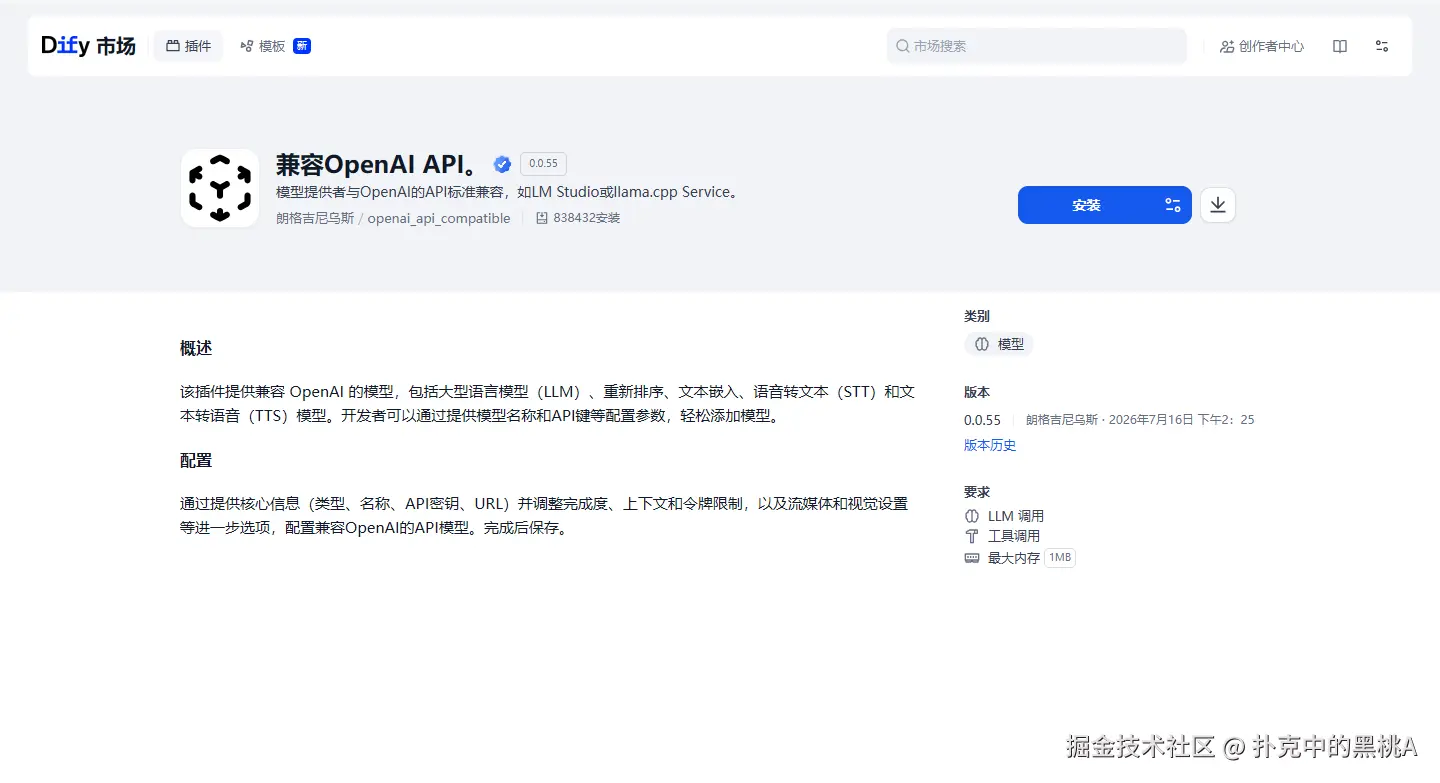Viewport: 1440px width, 783px height.
Task: Open the 插件 tab
Action: [x=188, y=46]
